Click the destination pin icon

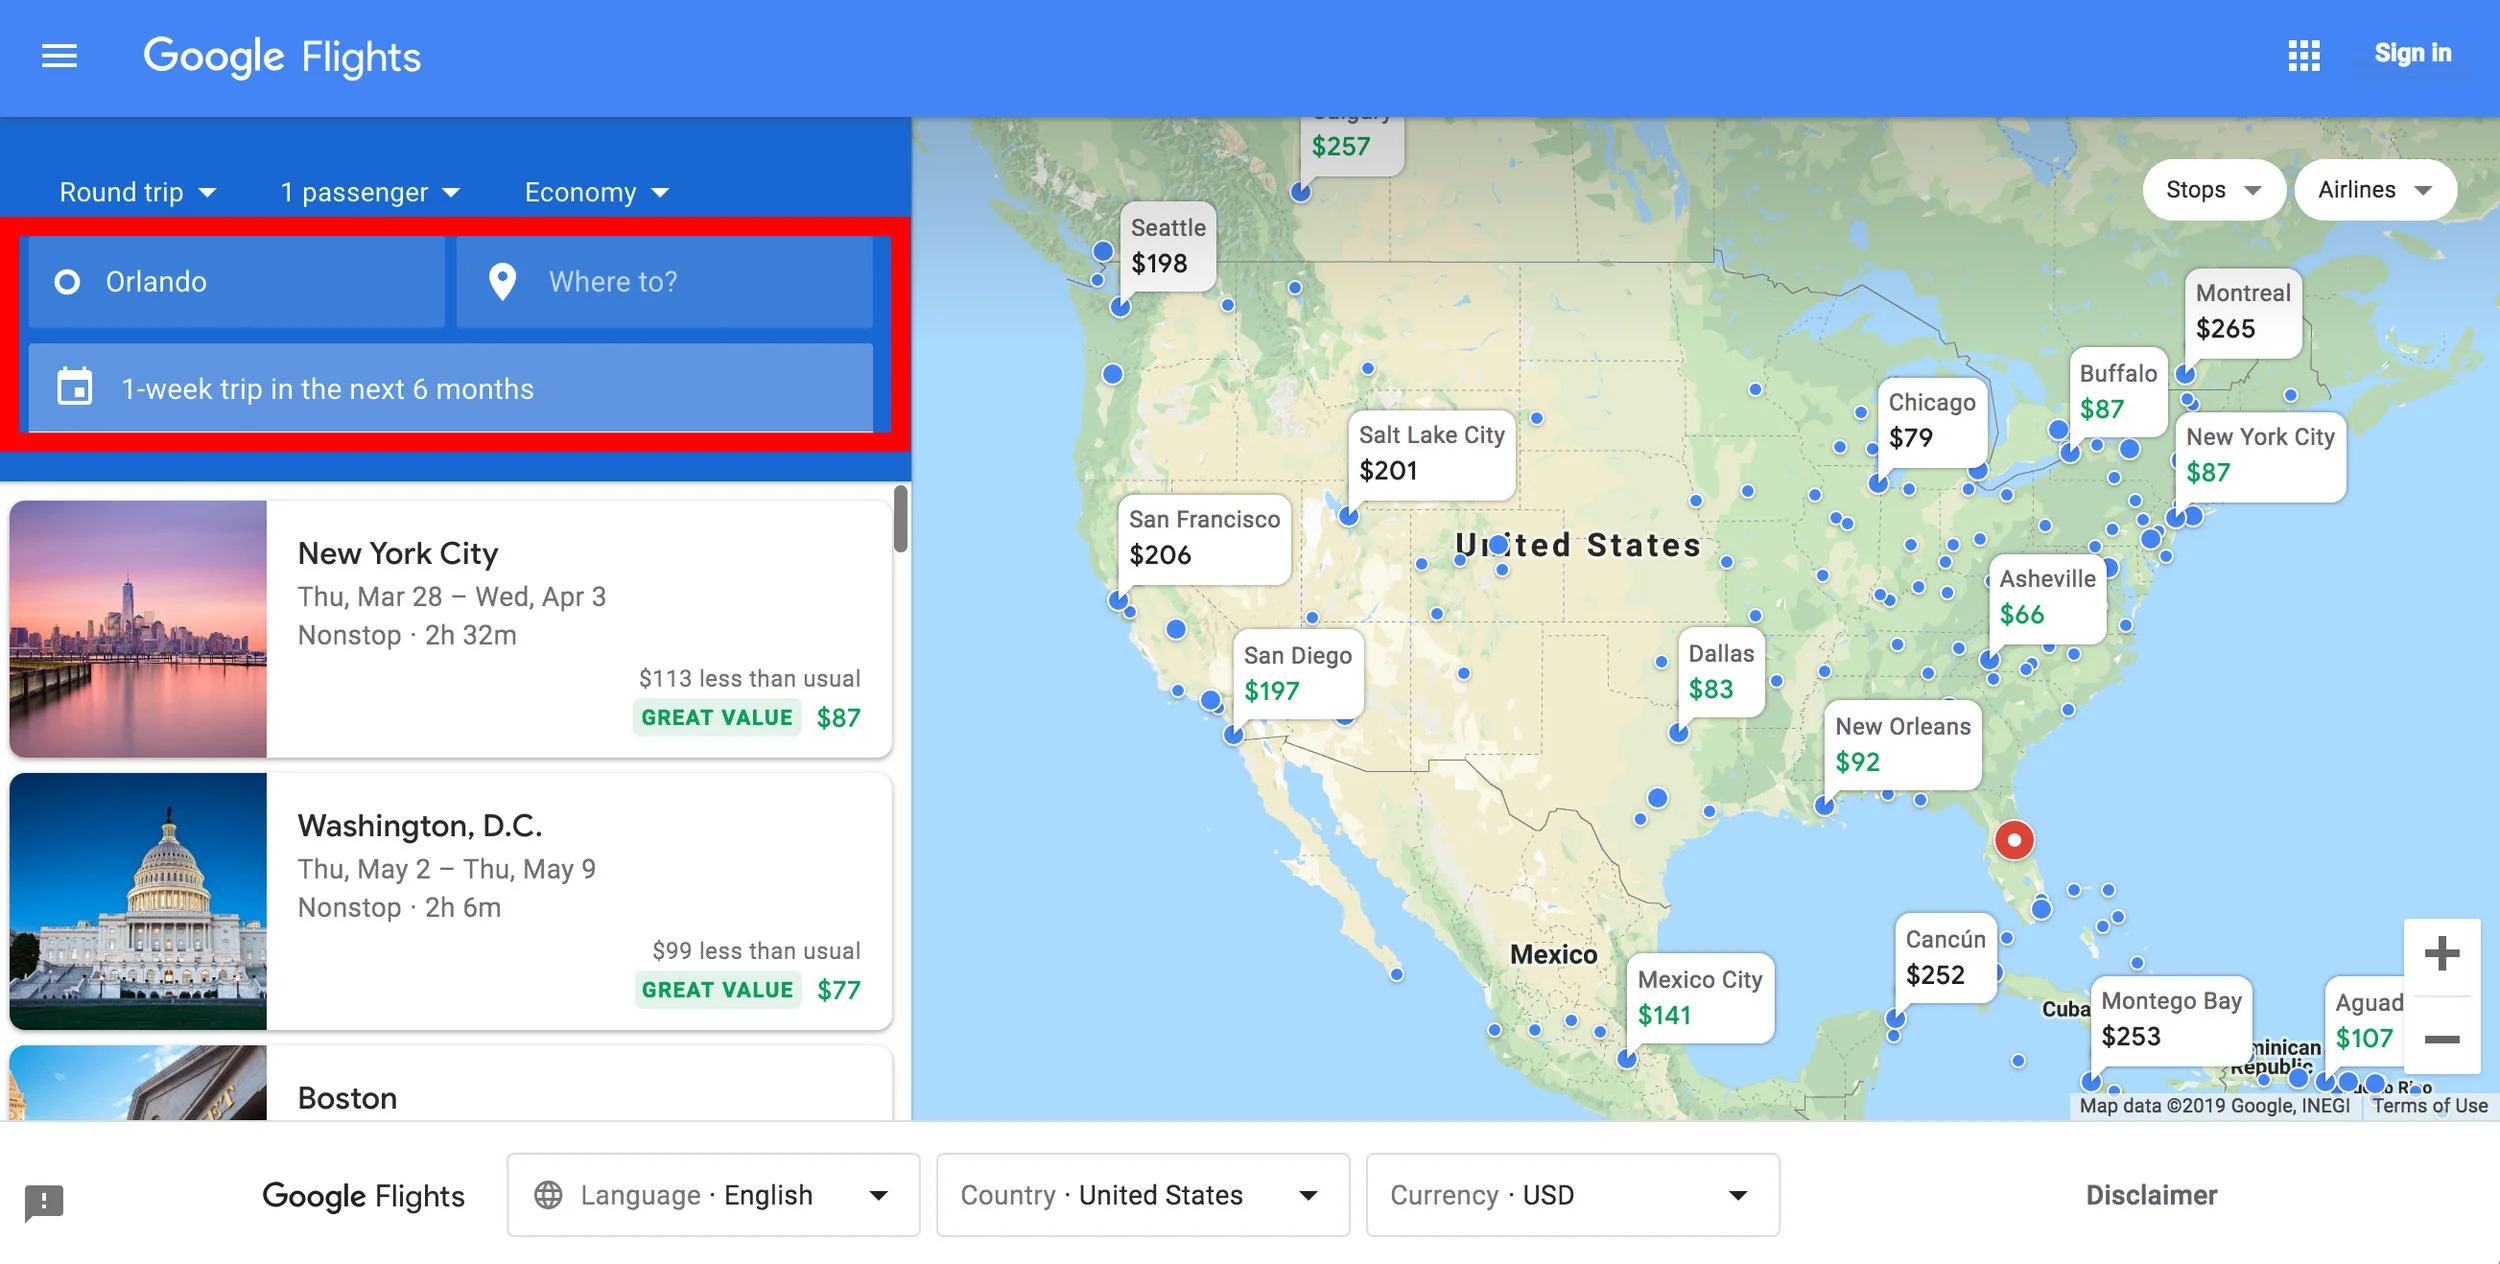502,282
